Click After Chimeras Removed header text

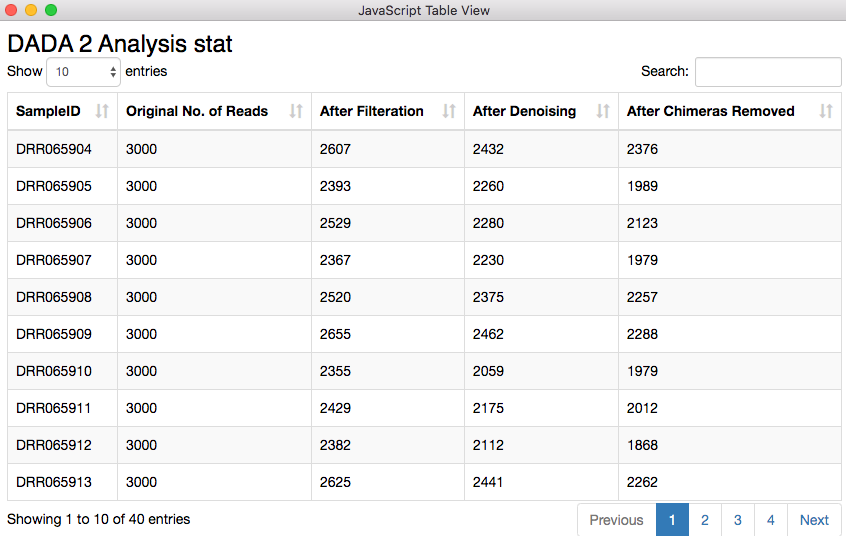tap(710, 111)
